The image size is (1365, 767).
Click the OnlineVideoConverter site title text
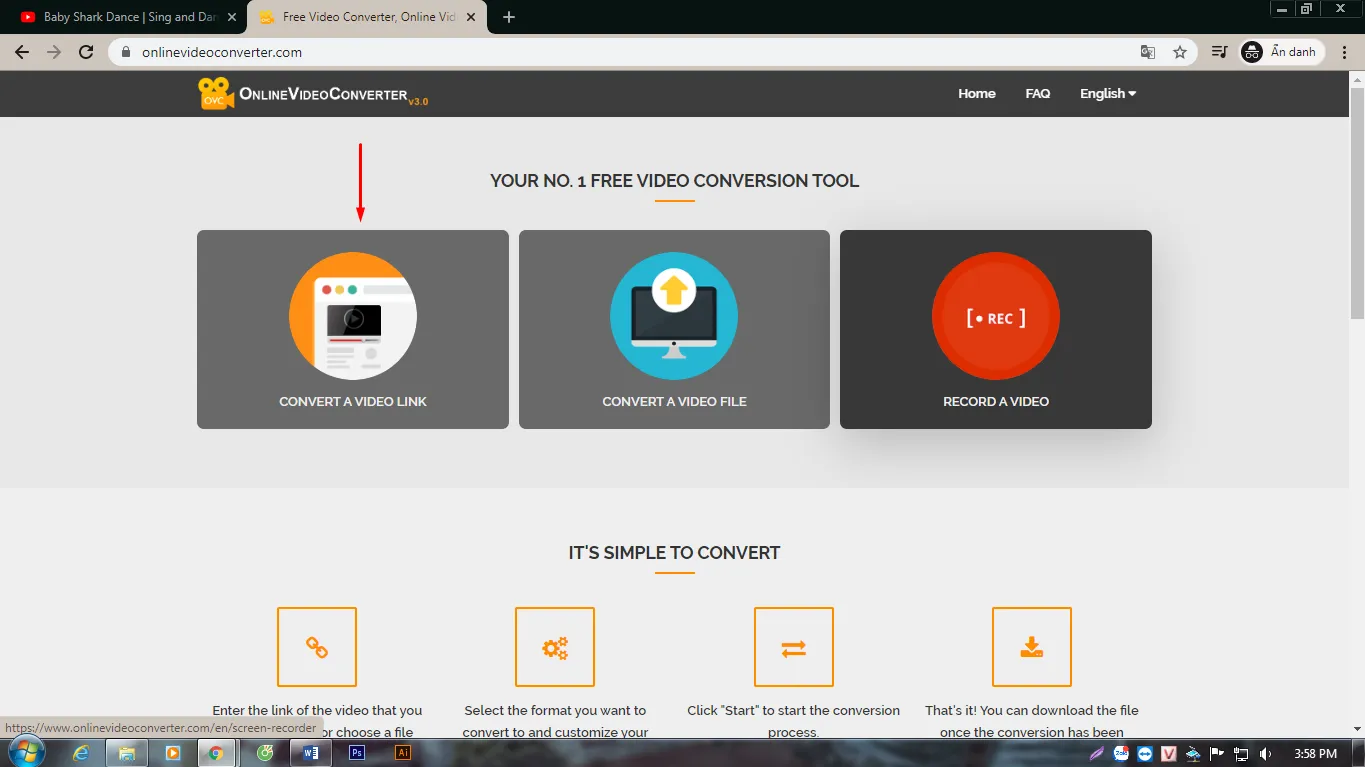[323, 95]
